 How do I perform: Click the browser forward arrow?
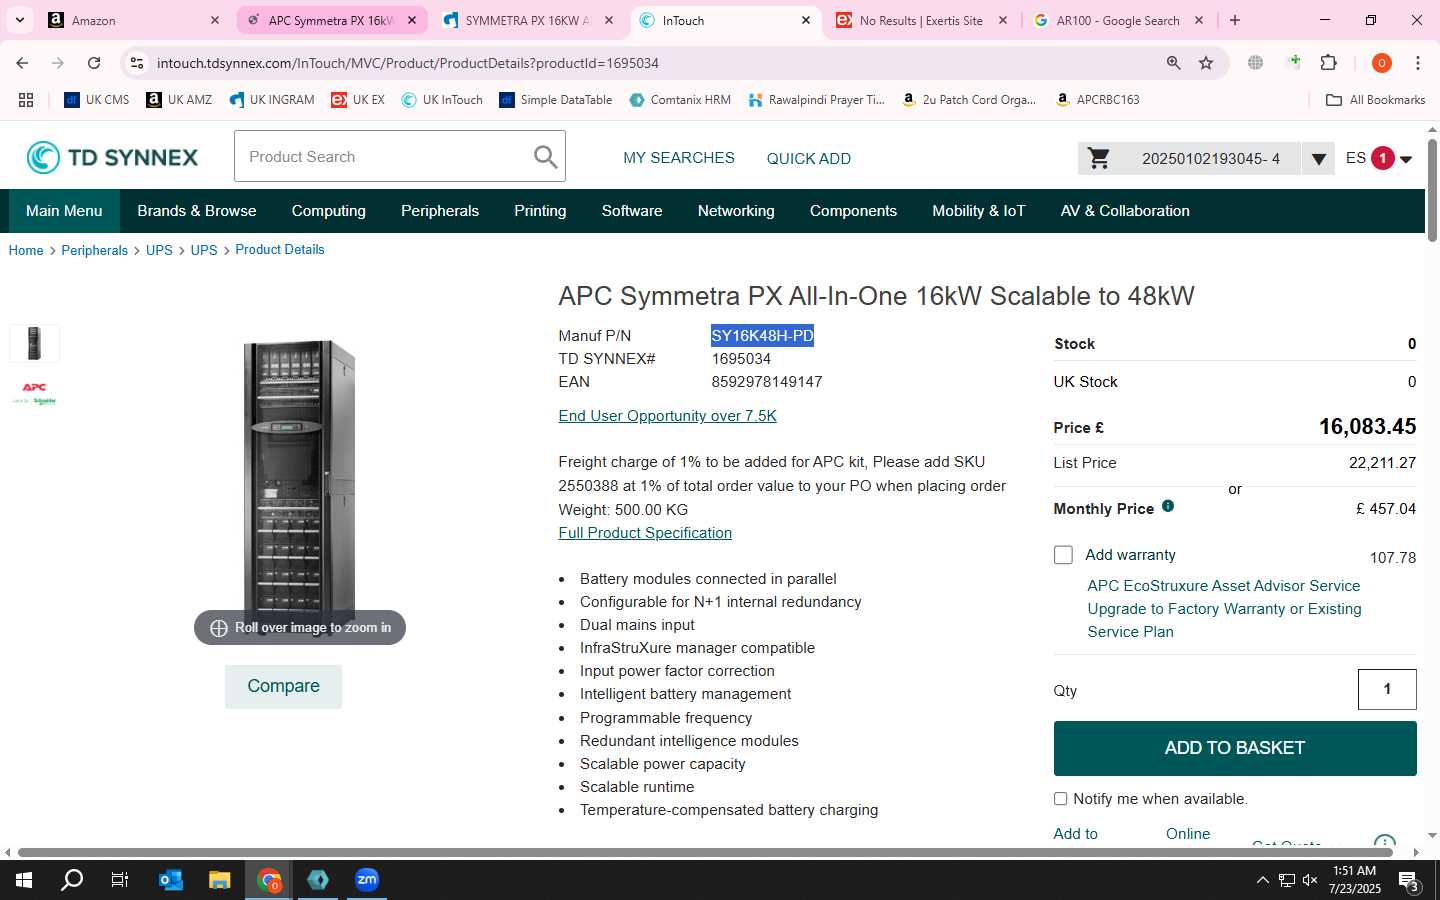(58, 63)
